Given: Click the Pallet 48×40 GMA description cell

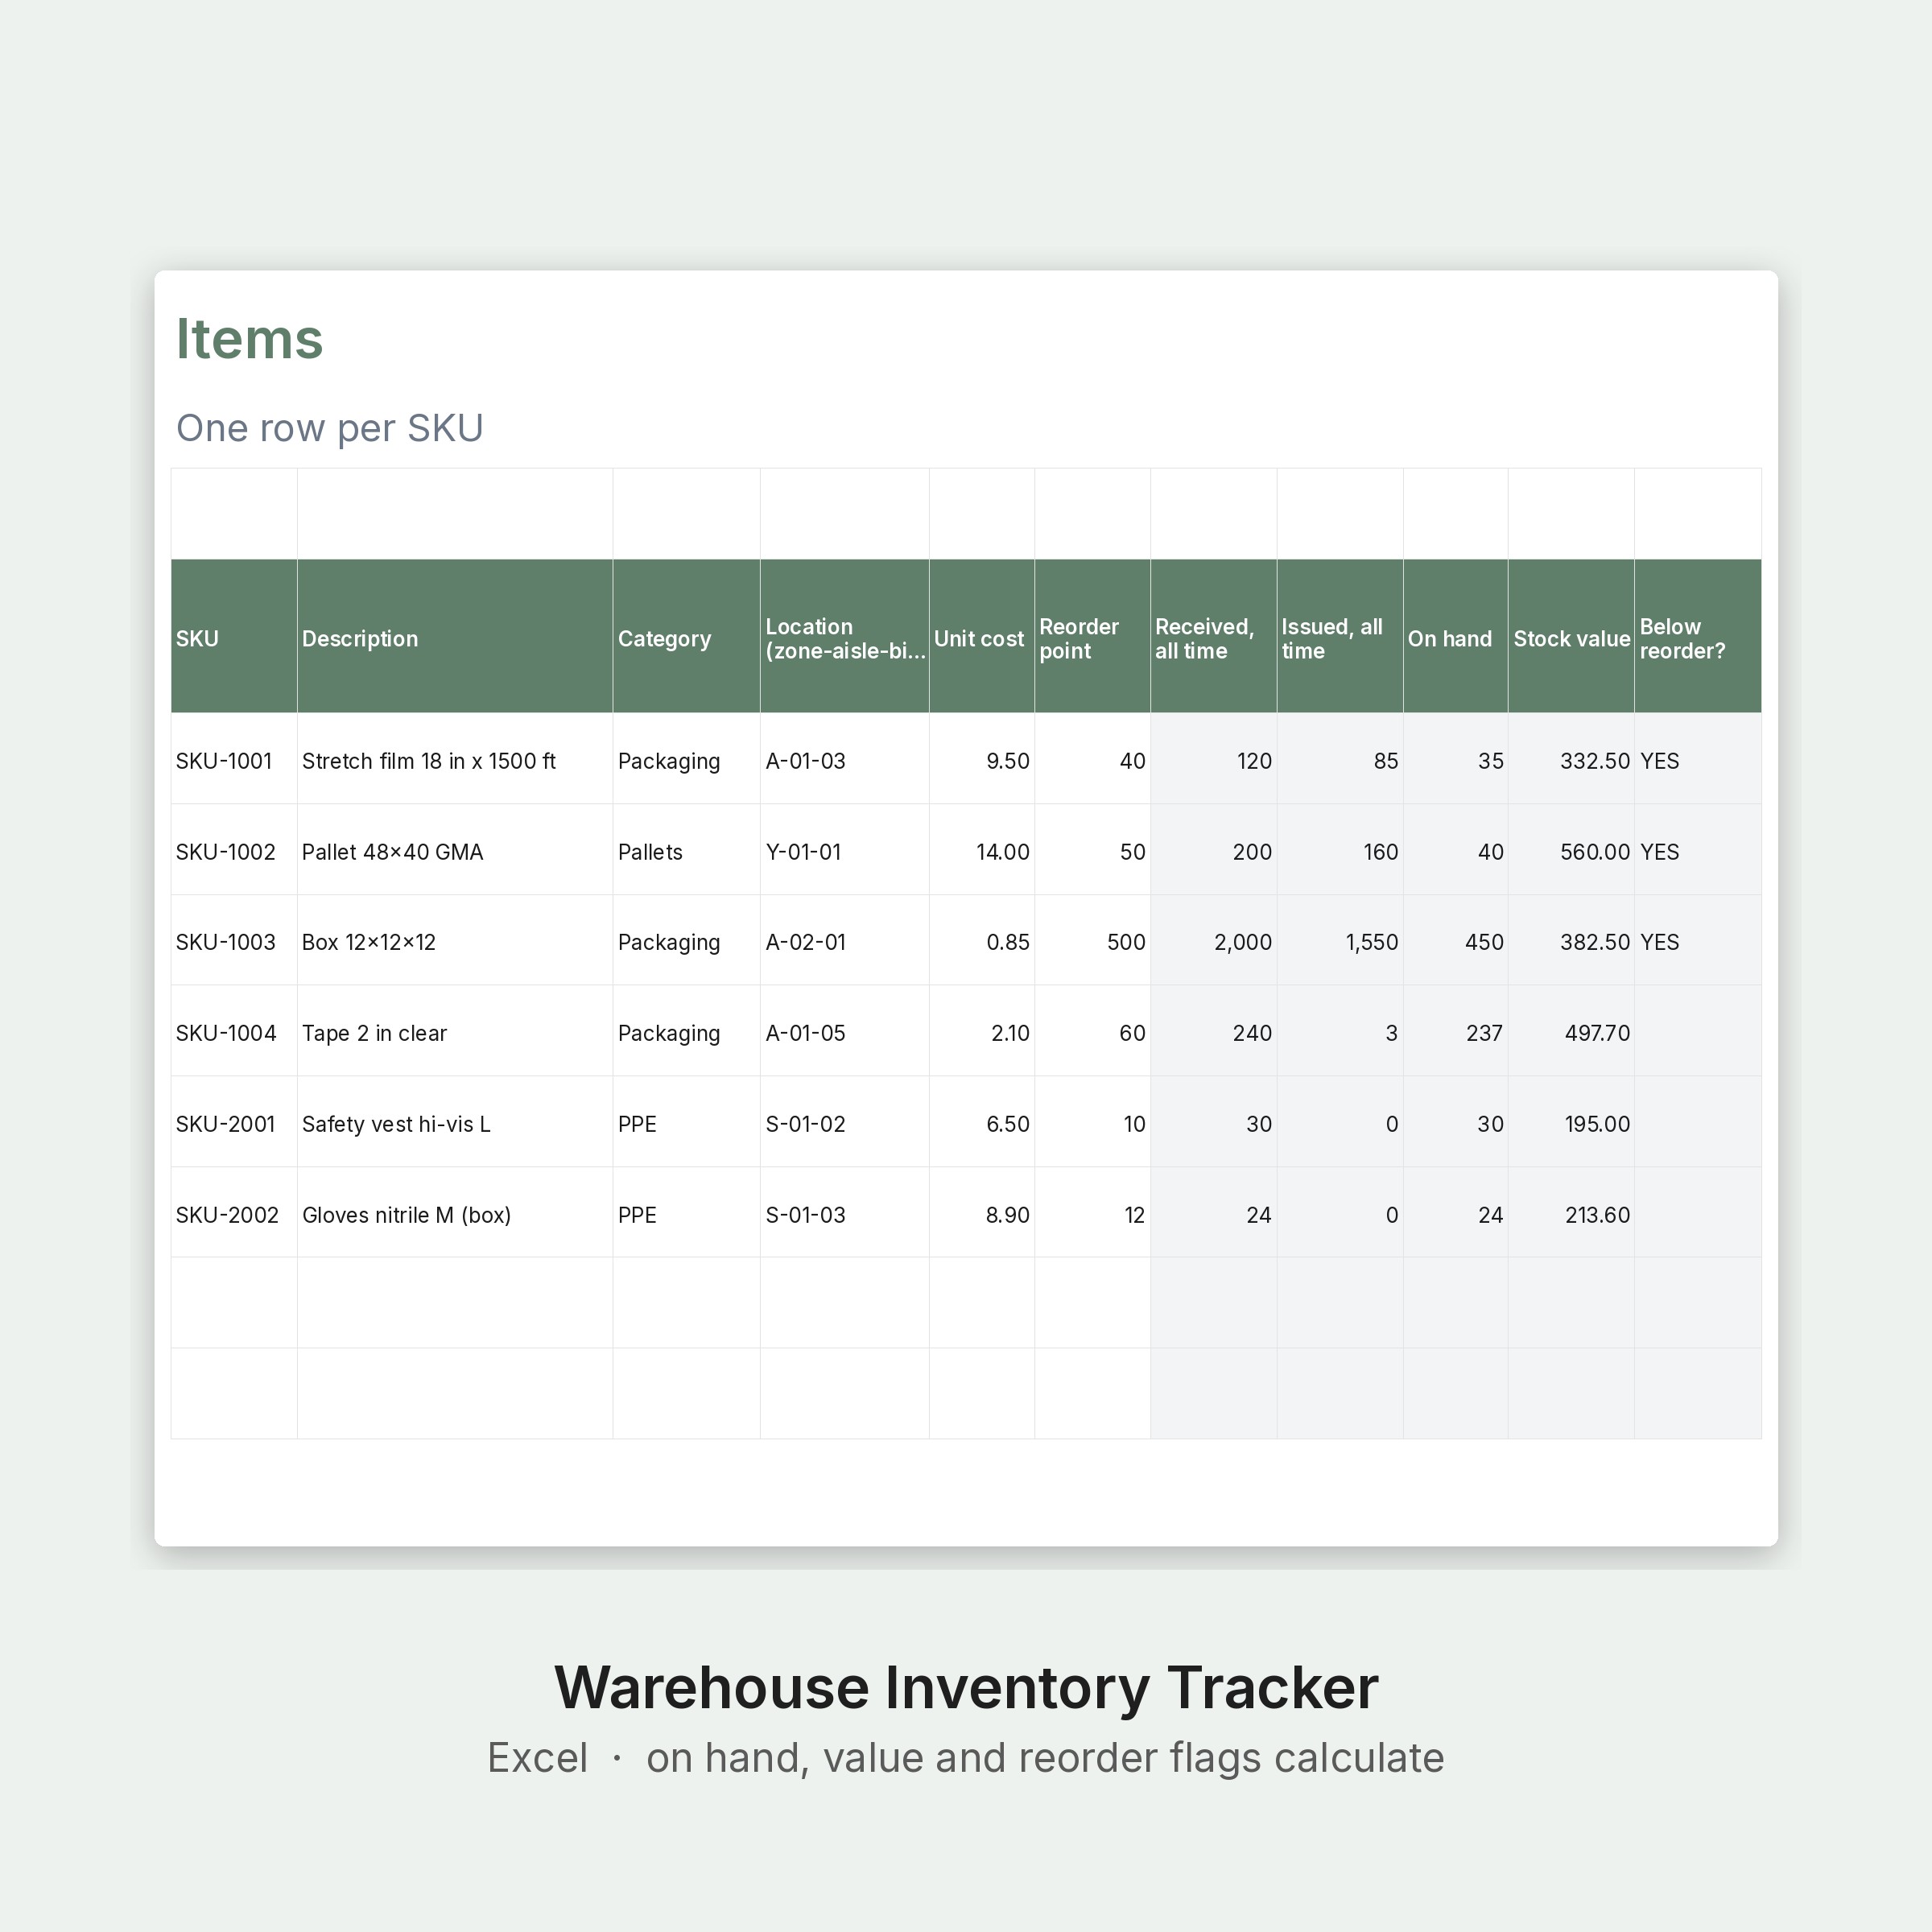Looking at the screenshot, I should [x=455, y=850].
